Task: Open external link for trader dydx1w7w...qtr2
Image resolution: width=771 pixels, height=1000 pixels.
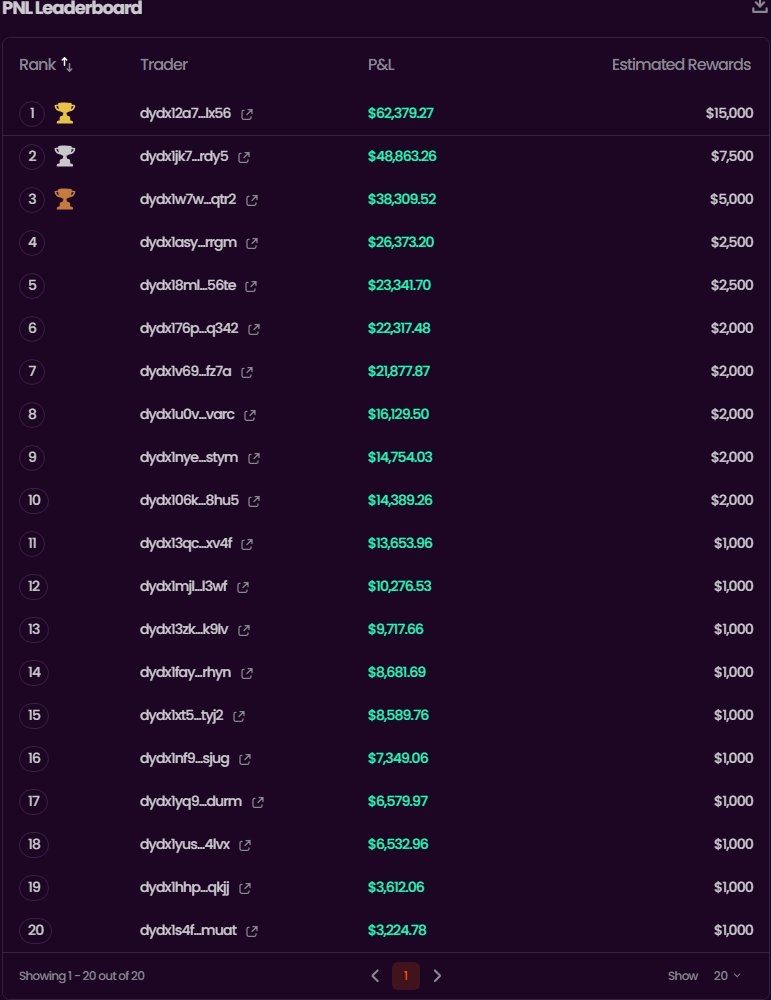Action: [252, 200]
